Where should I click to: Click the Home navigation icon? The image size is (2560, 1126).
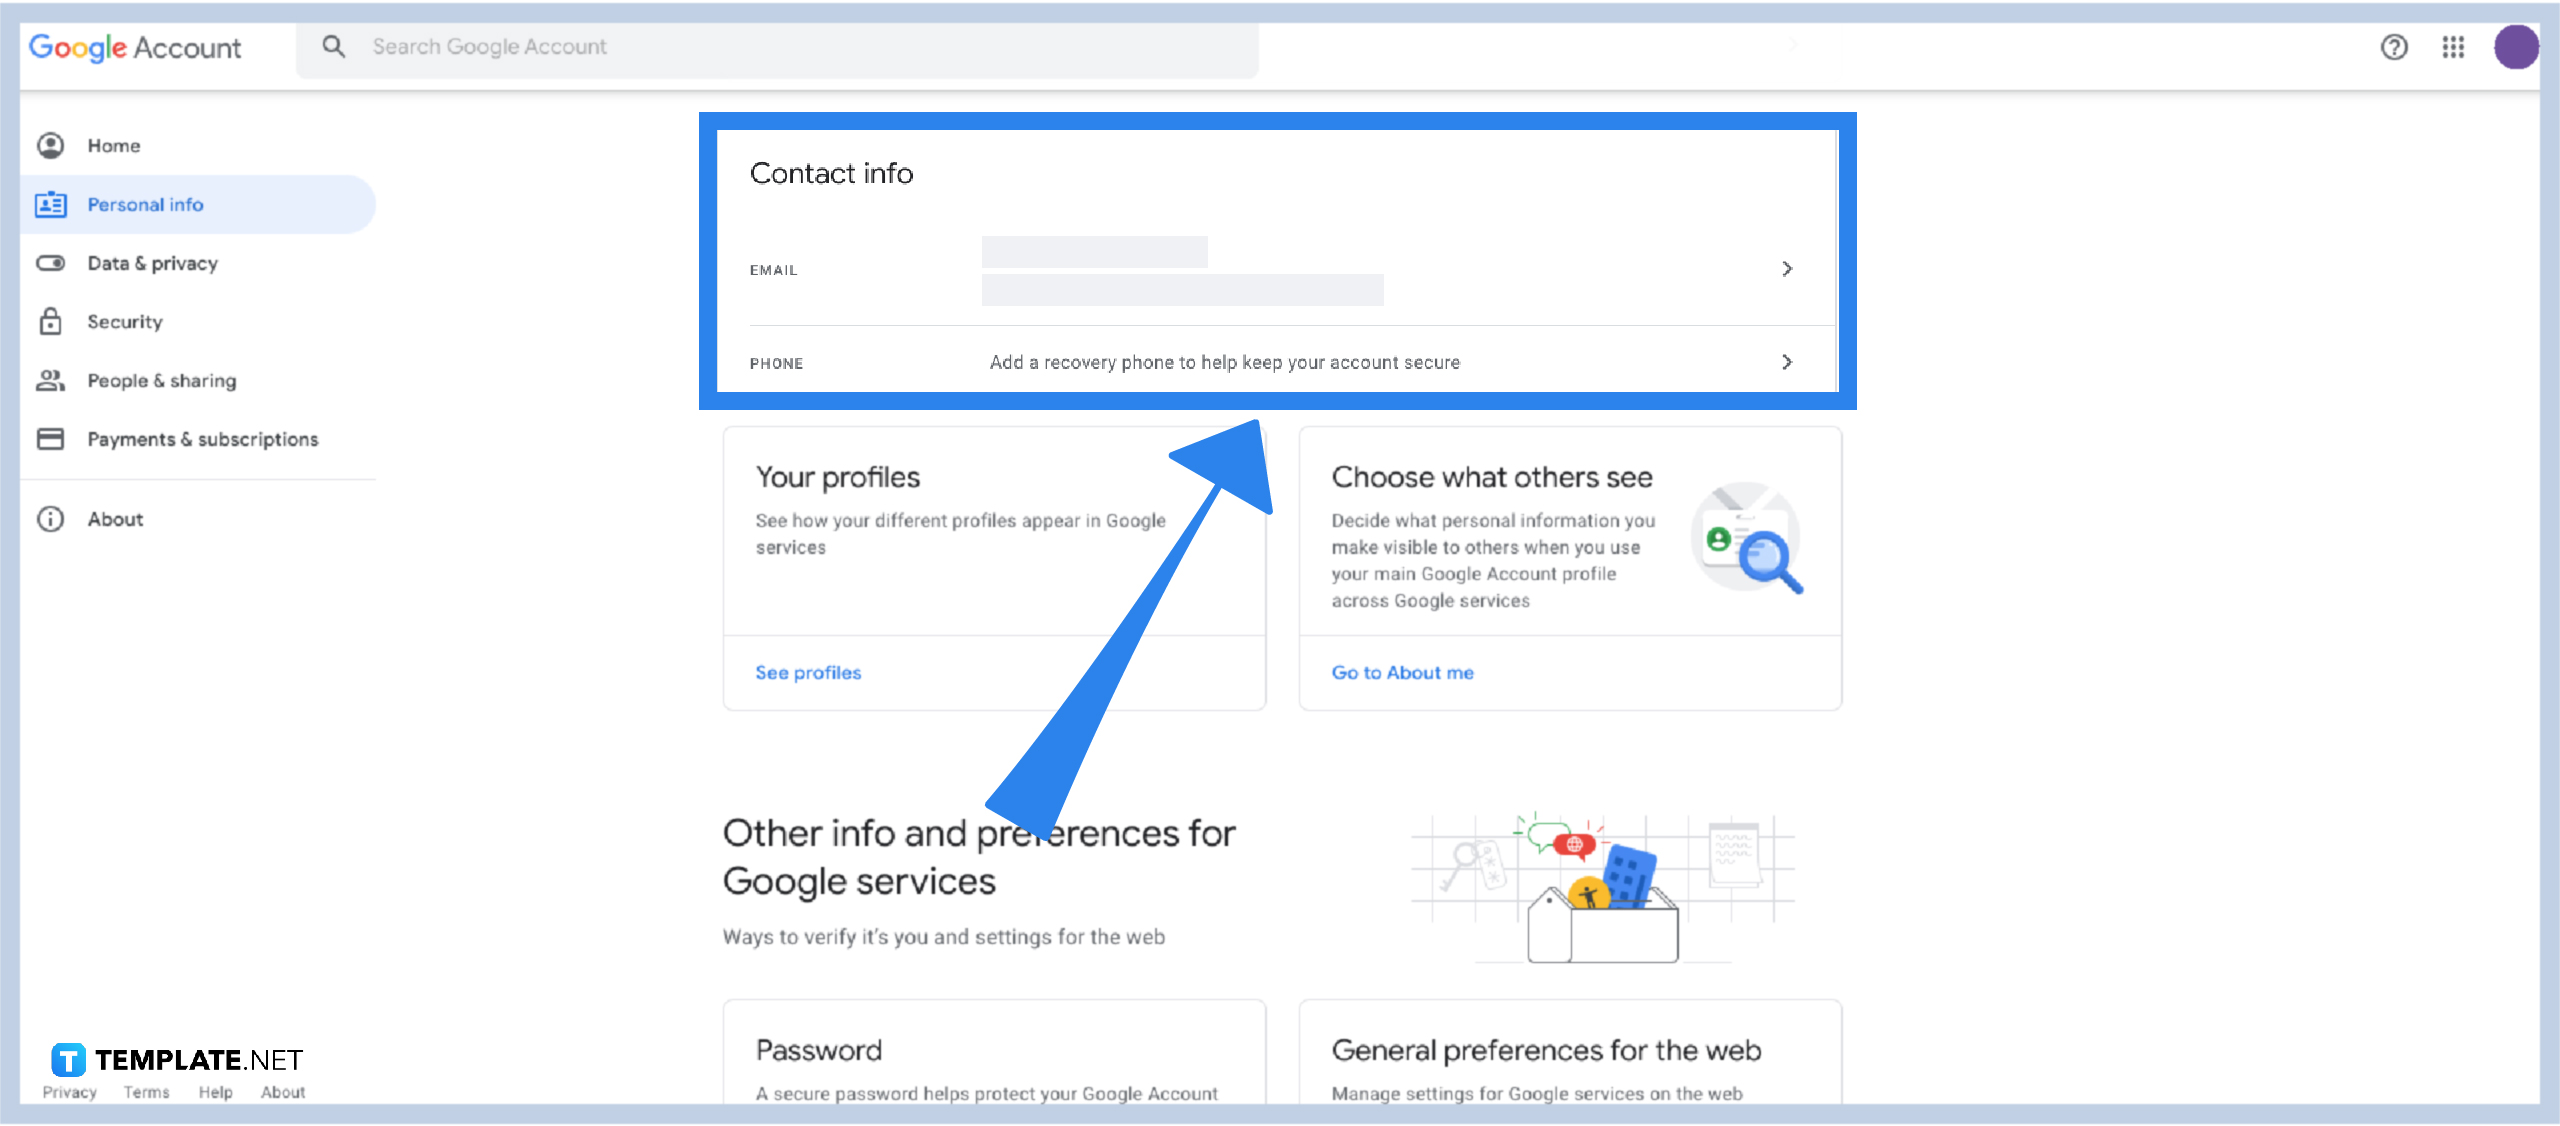point(51,144)
